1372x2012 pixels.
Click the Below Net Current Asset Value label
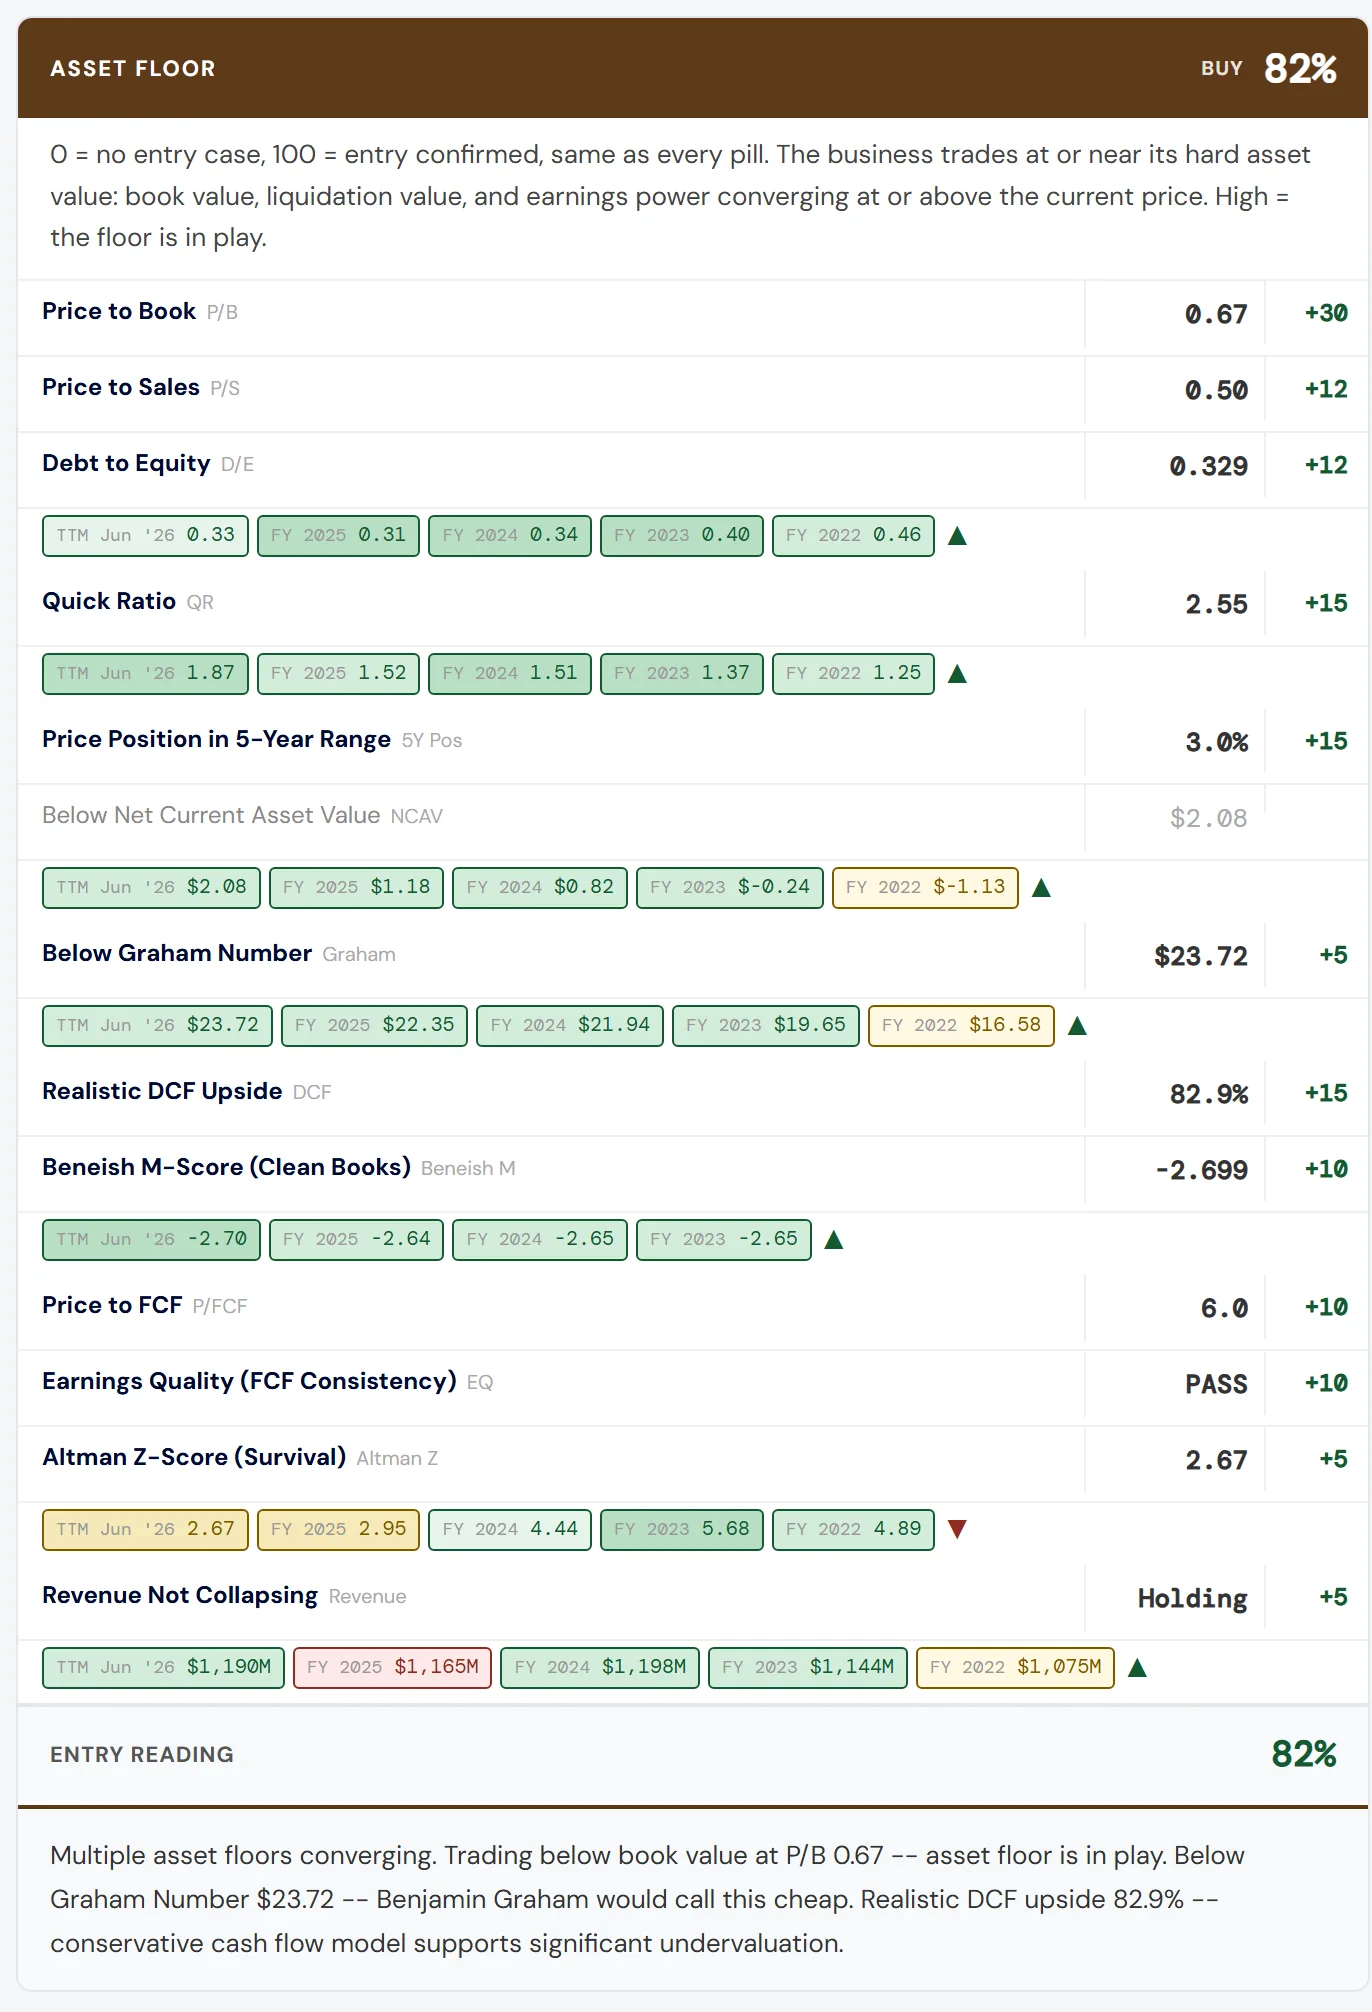(211, 815)
